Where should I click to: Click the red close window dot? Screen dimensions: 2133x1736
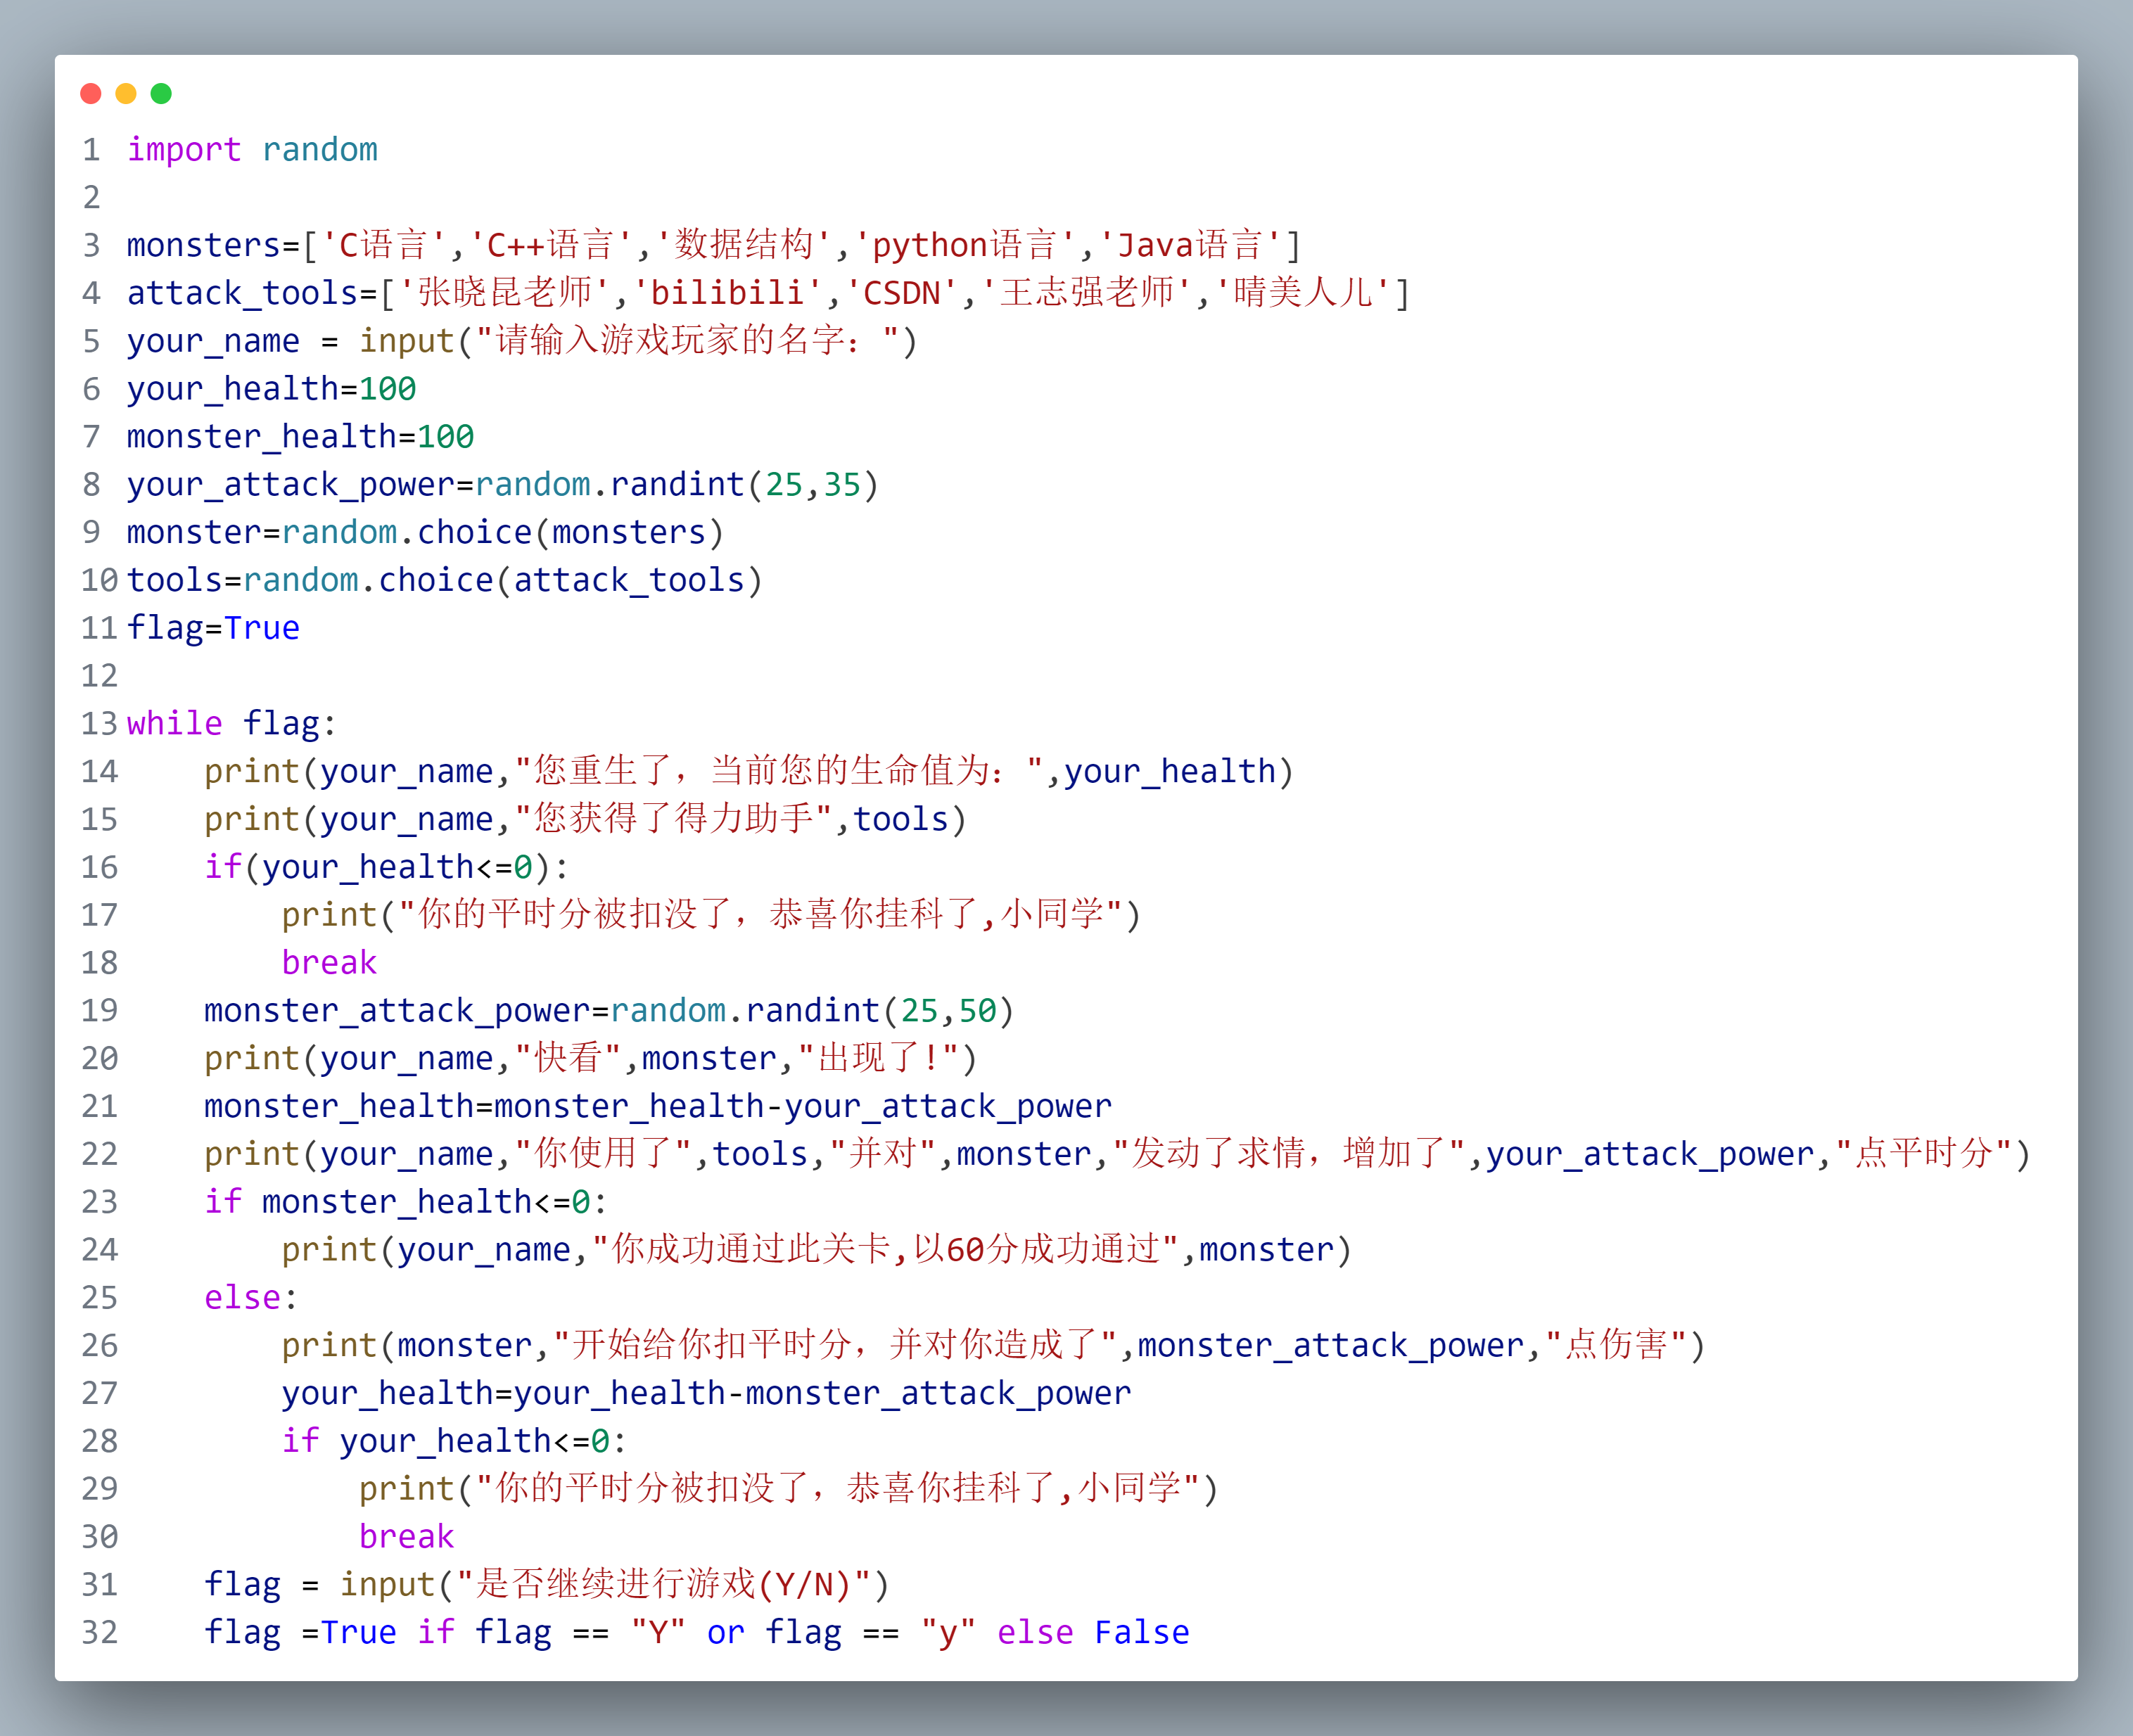[x=91, y=94]
